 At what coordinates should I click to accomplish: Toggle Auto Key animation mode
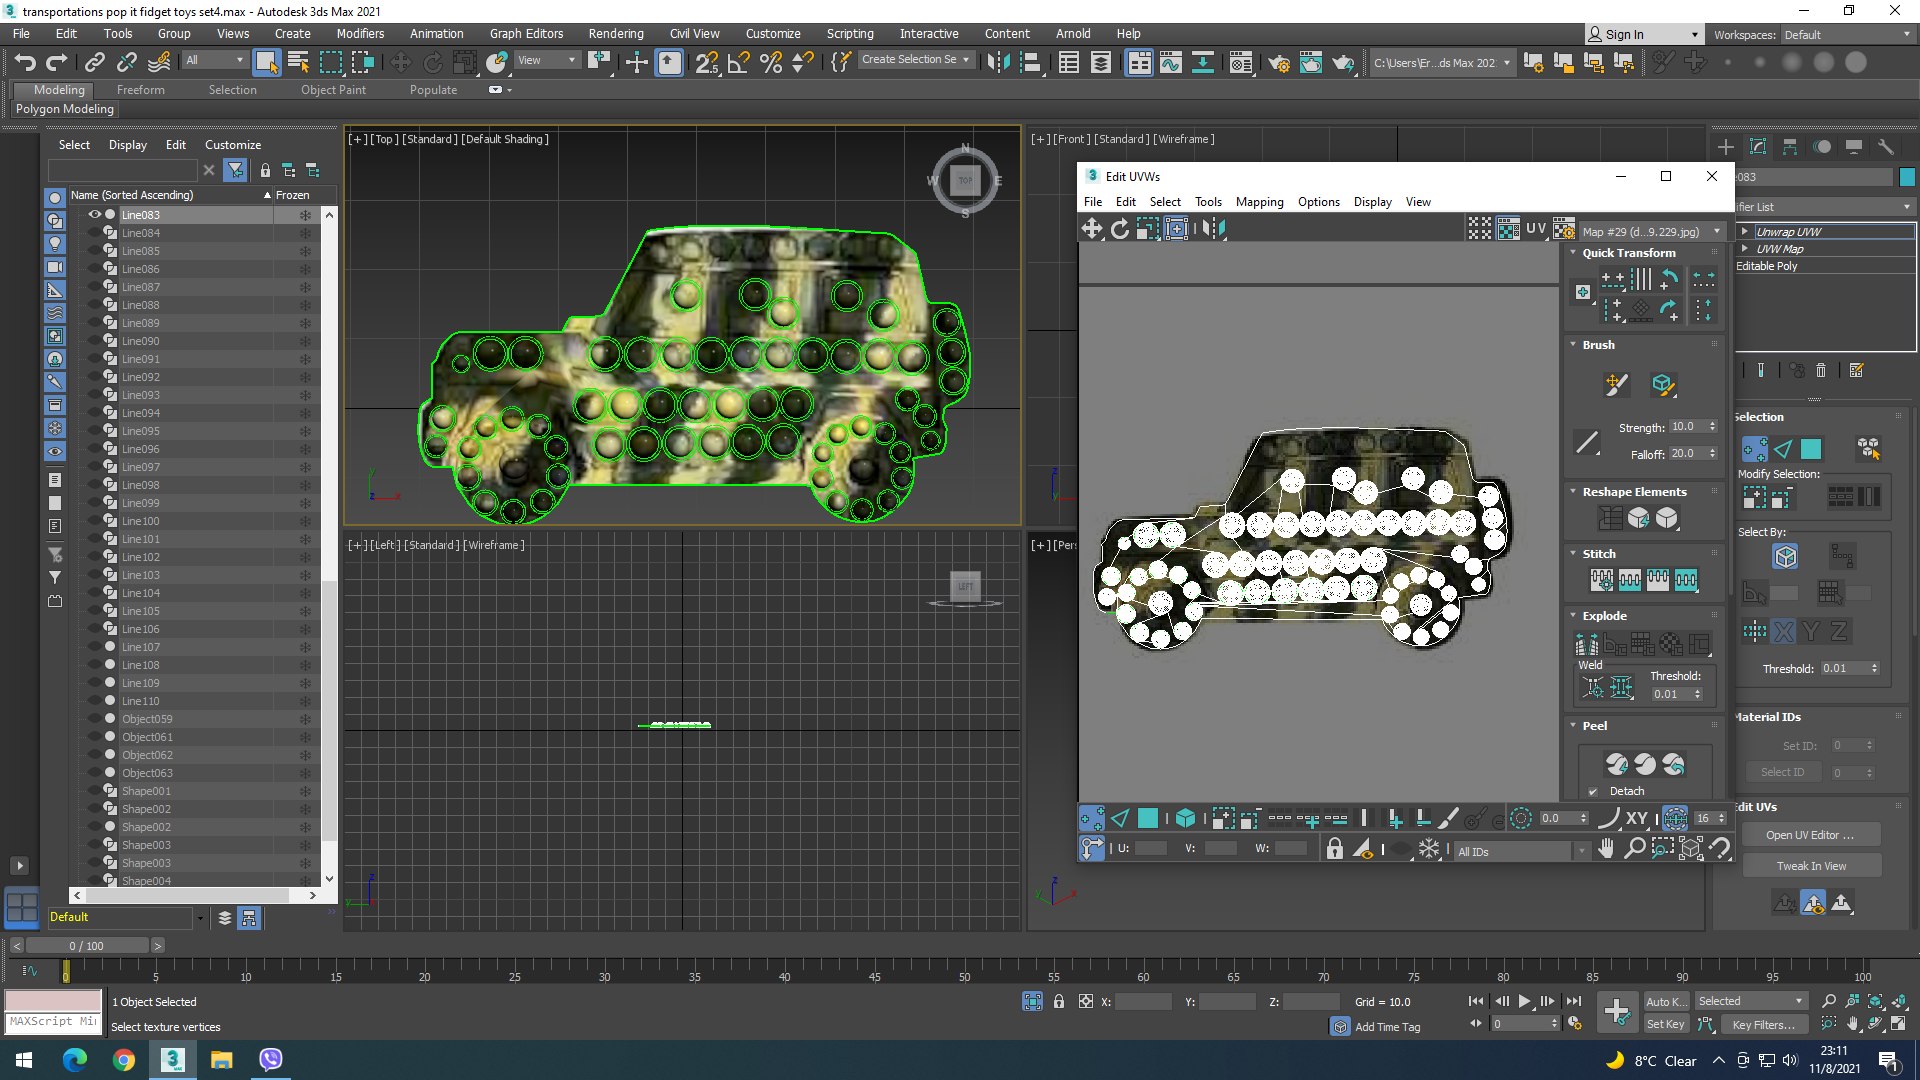click(x=1665, y=1001)
